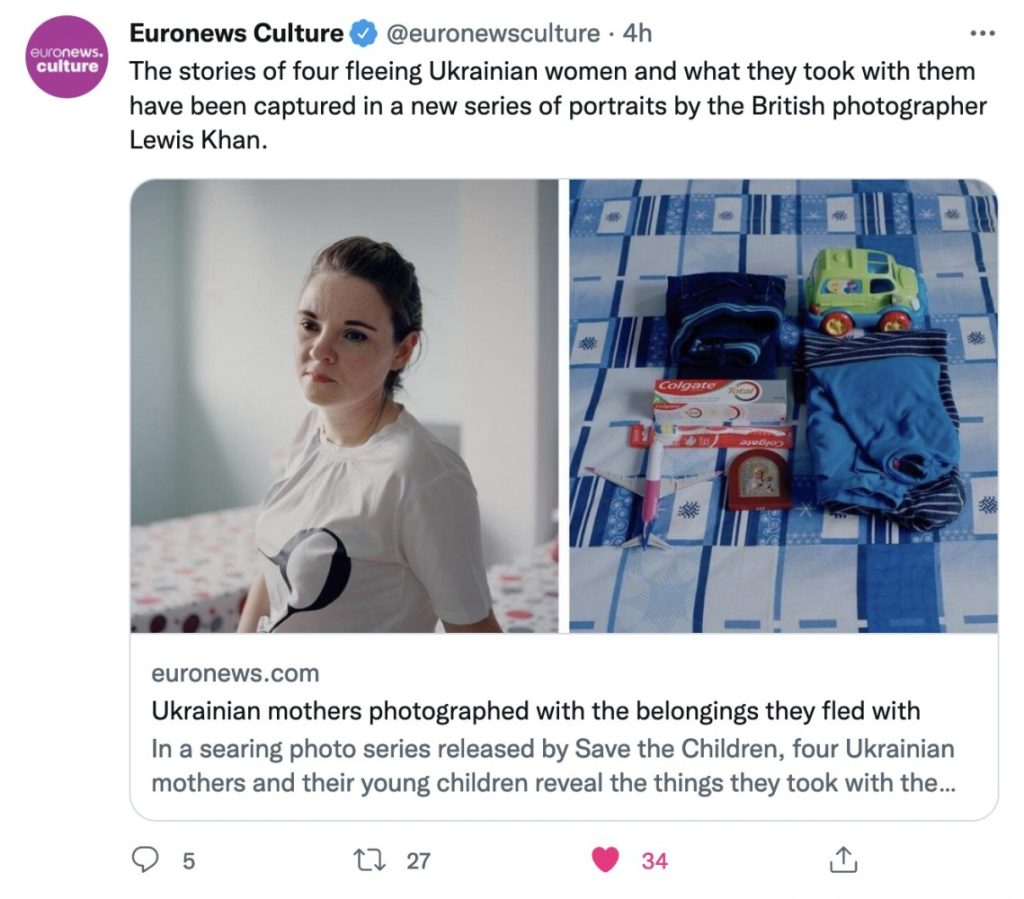Open the portrait photo of the woman
1024x899 pixels.
[344, 406]
